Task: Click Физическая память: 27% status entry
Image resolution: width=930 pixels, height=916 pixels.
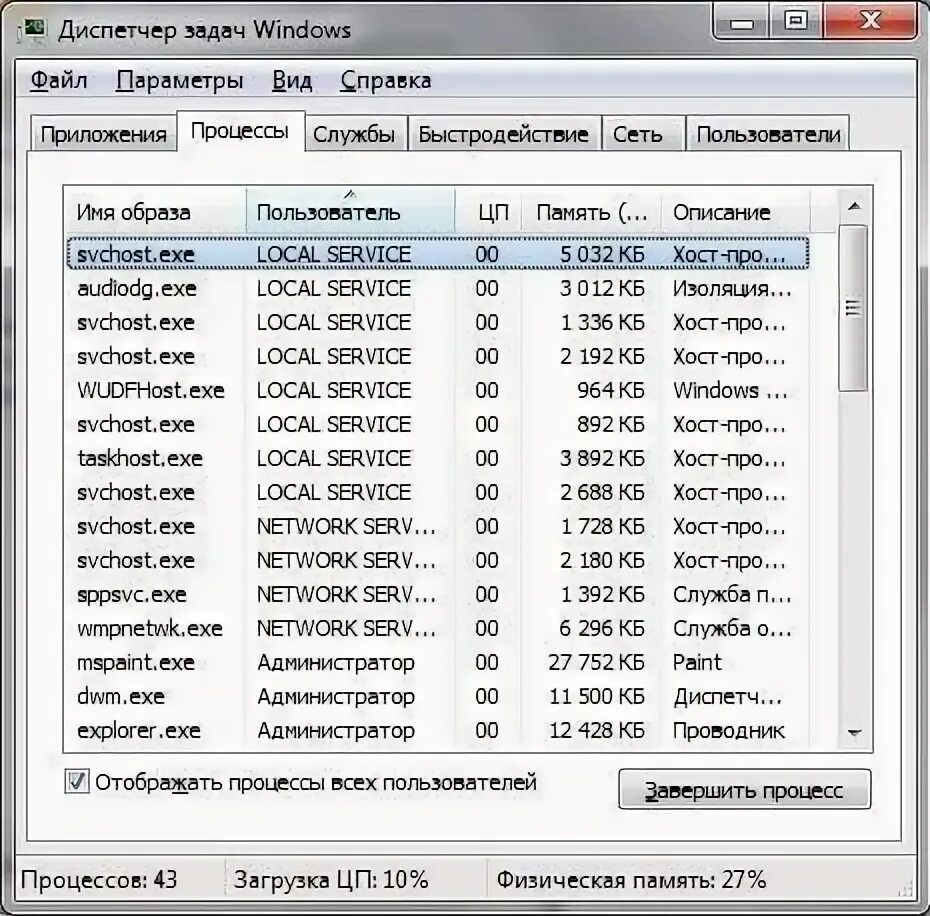Action: [x=631, y=879]
